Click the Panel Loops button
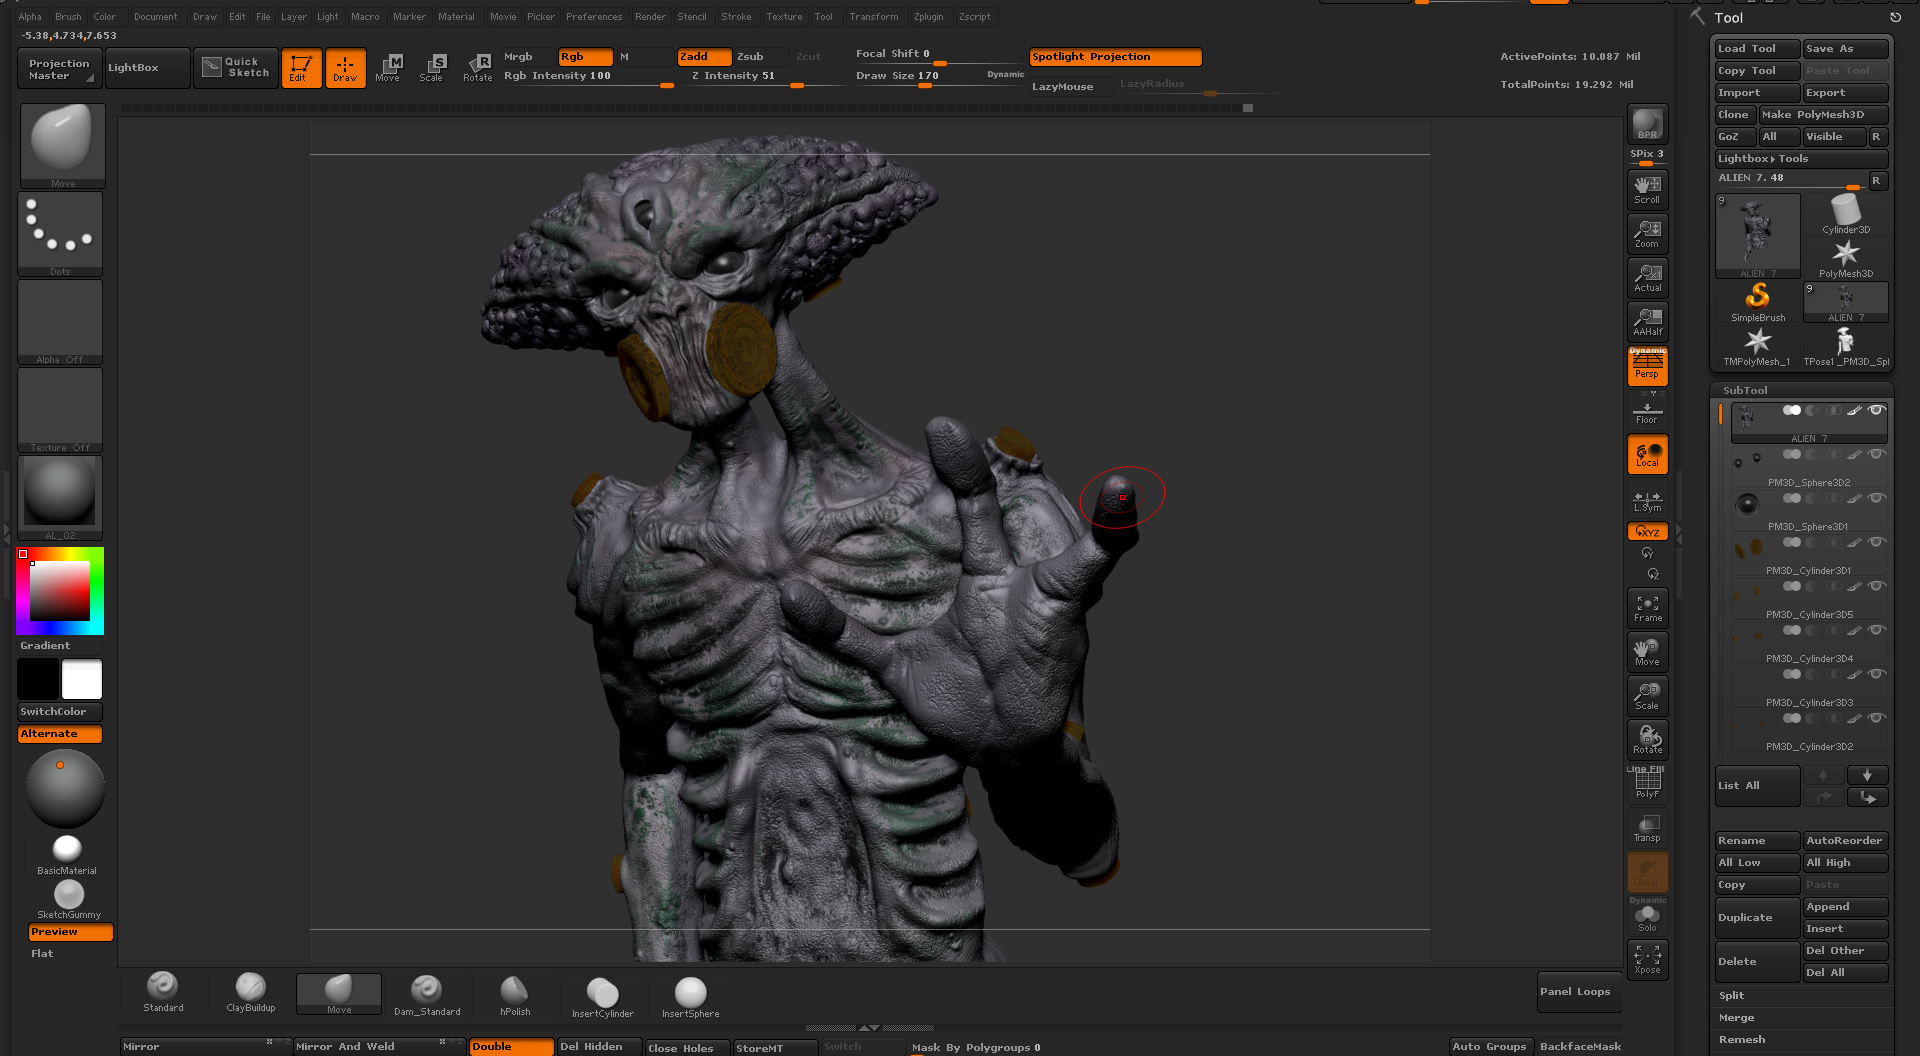This screenshot has height=1056, width=1920. pyautogui.click(x=1579, y=992)
